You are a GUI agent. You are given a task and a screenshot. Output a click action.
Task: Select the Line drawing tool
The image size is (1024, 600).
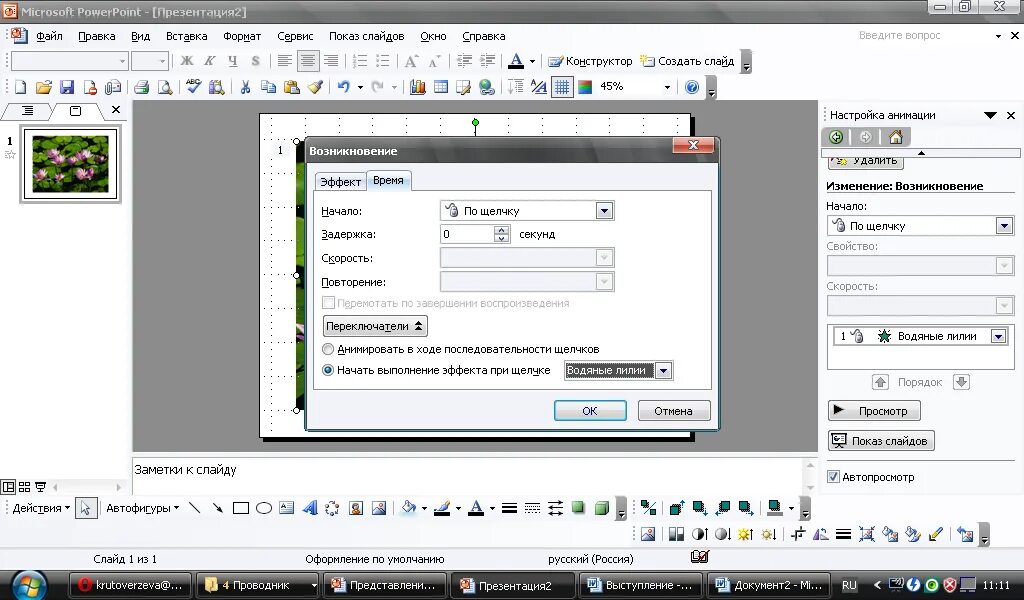[x=195, y=508]
